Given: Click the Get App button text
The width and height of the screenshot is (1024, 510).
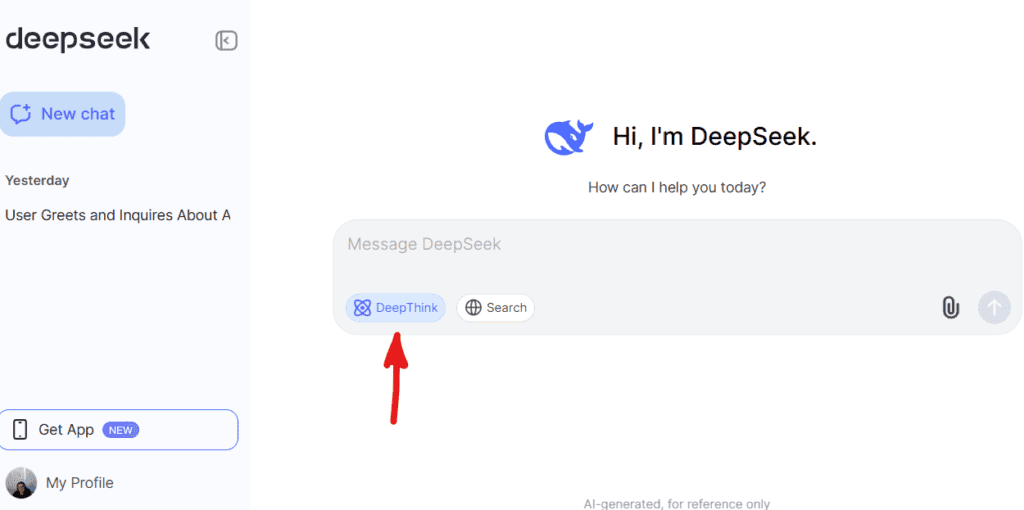Looking at the screenshot, I should pyautogui.click(x=66, y=430).
